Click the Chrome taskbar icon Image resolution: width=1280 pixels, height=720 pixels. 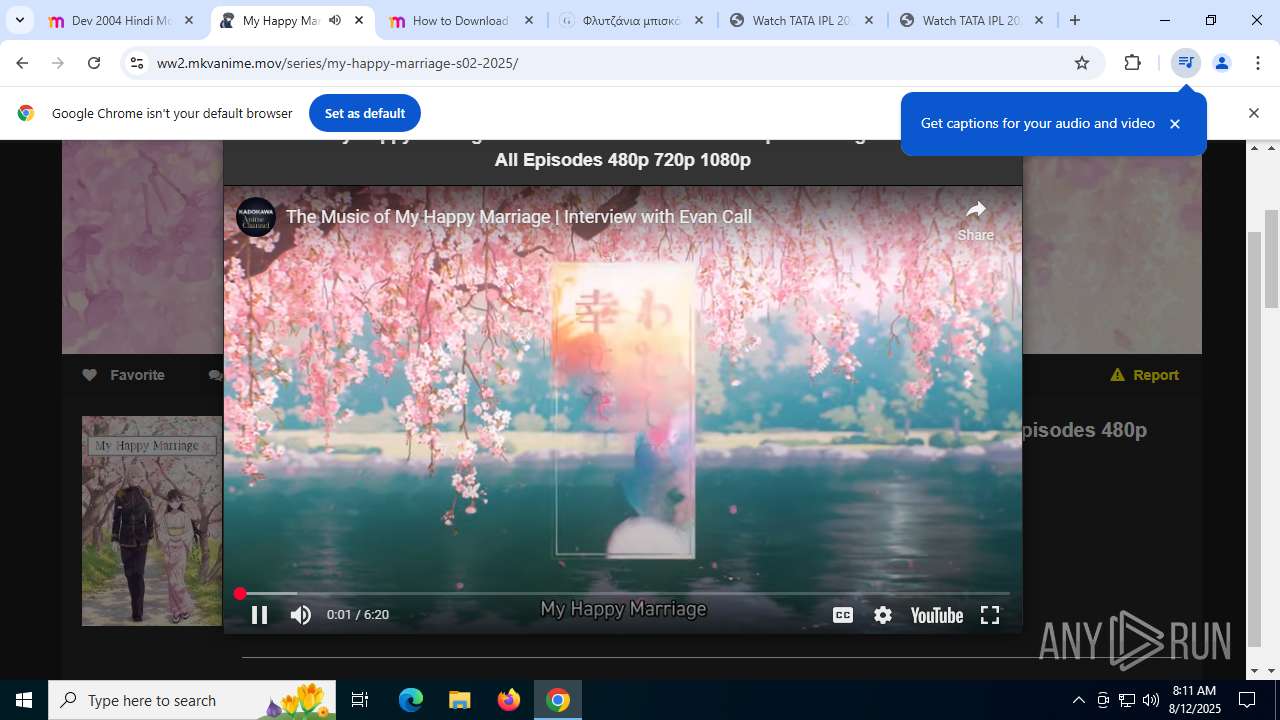pyautogui.click(x=558, y=700)
